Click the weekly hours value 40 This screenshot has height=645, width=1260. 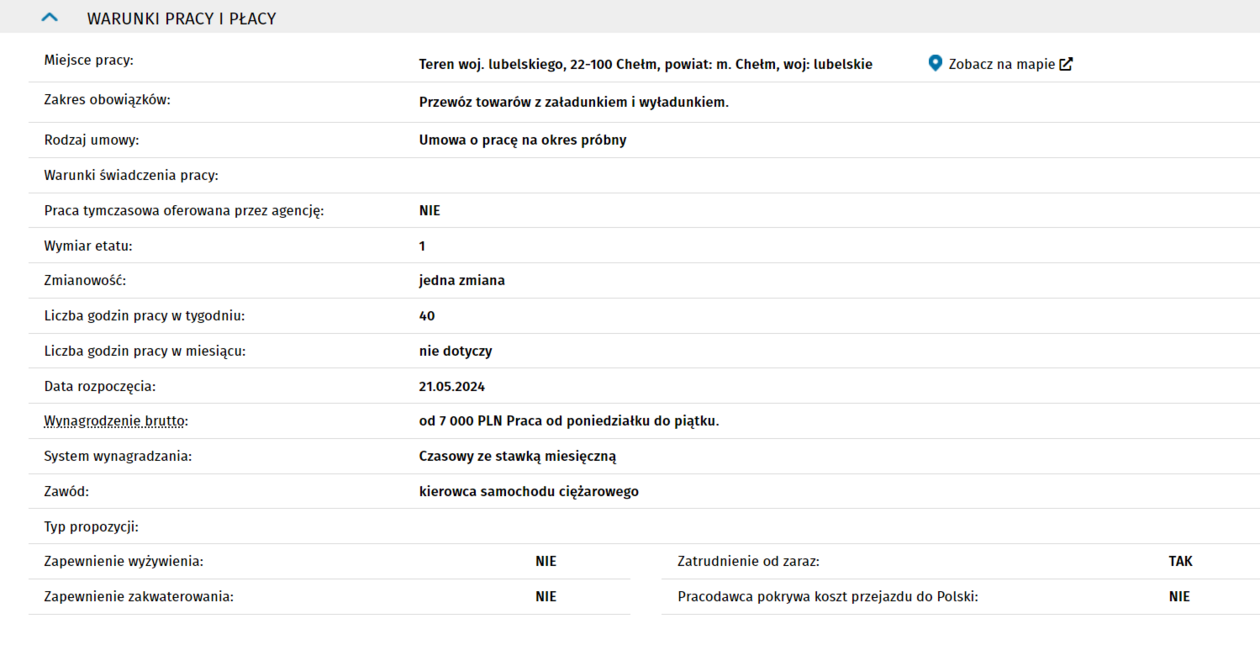click(x=427, y=316)
